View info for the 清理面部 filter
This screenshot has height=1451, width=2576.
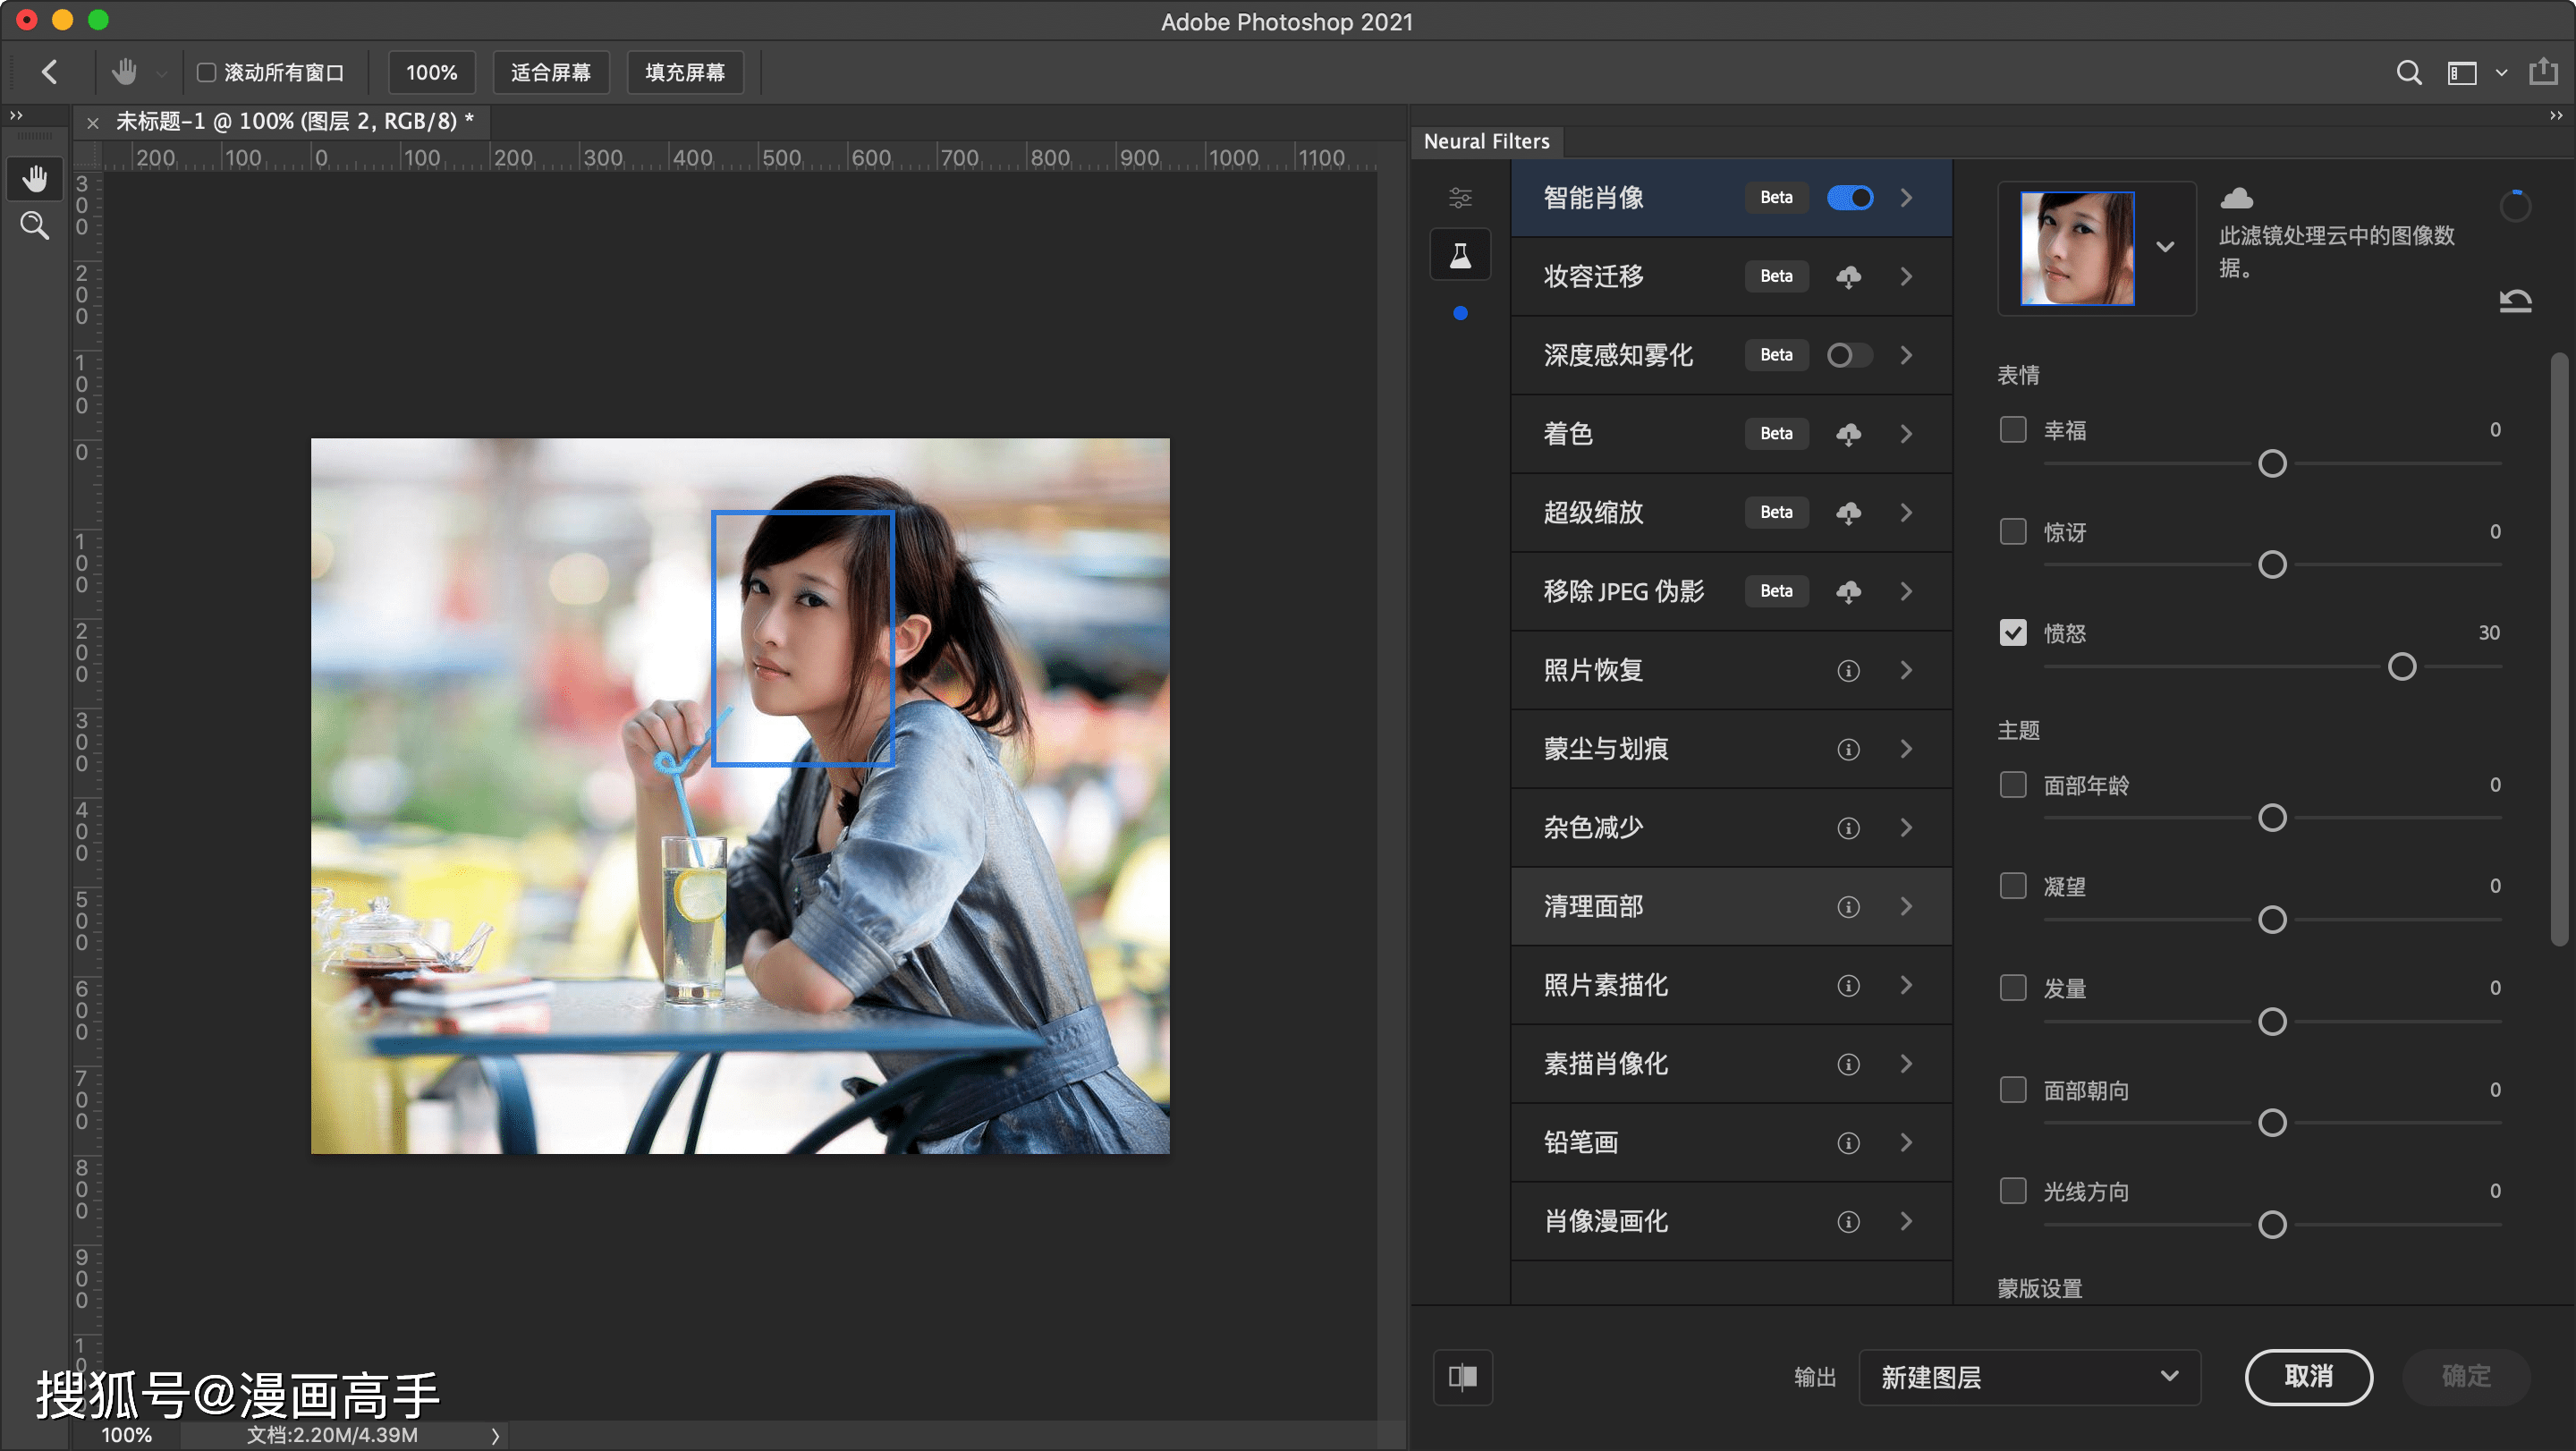pyautogui.click(x=1849, y=907)
